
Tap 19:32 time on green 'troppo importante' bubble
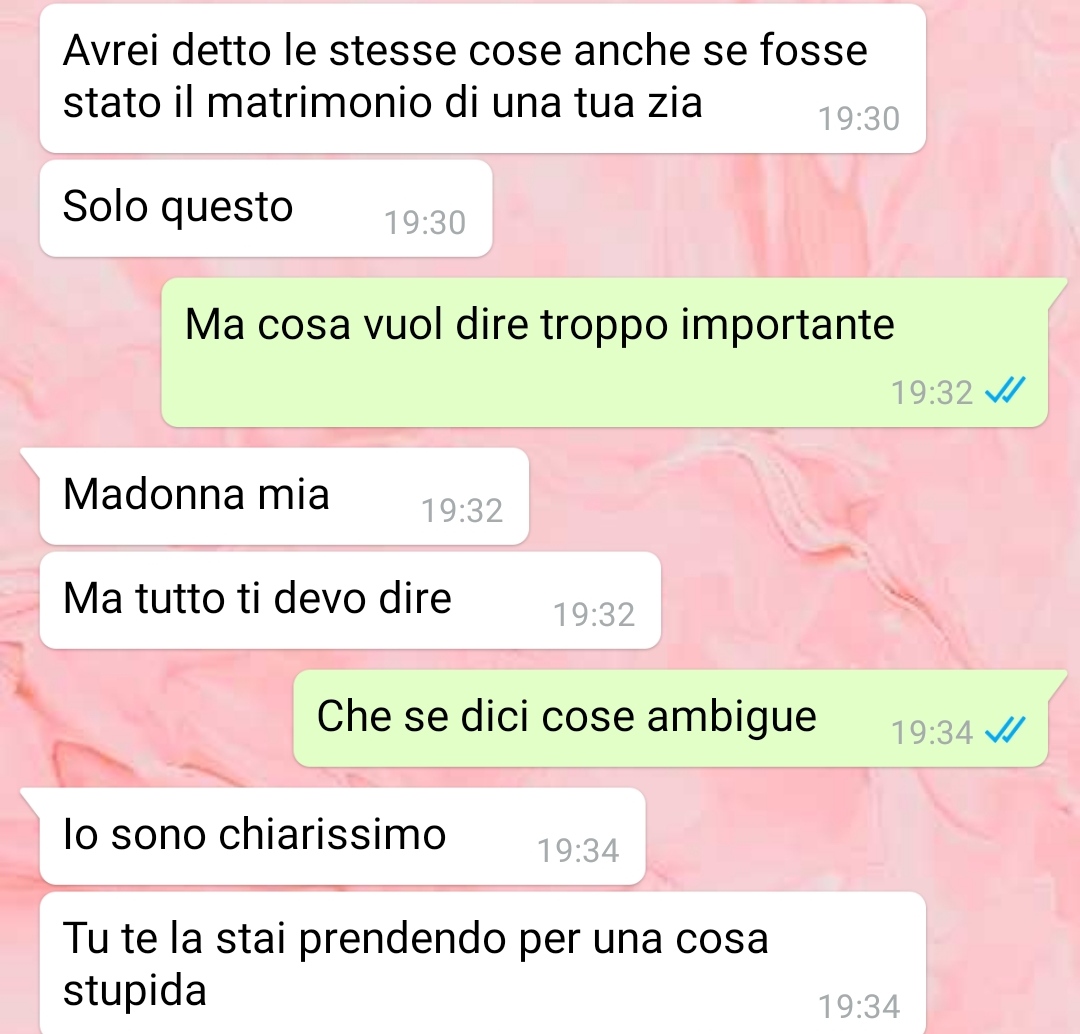(x=932, y=393)
